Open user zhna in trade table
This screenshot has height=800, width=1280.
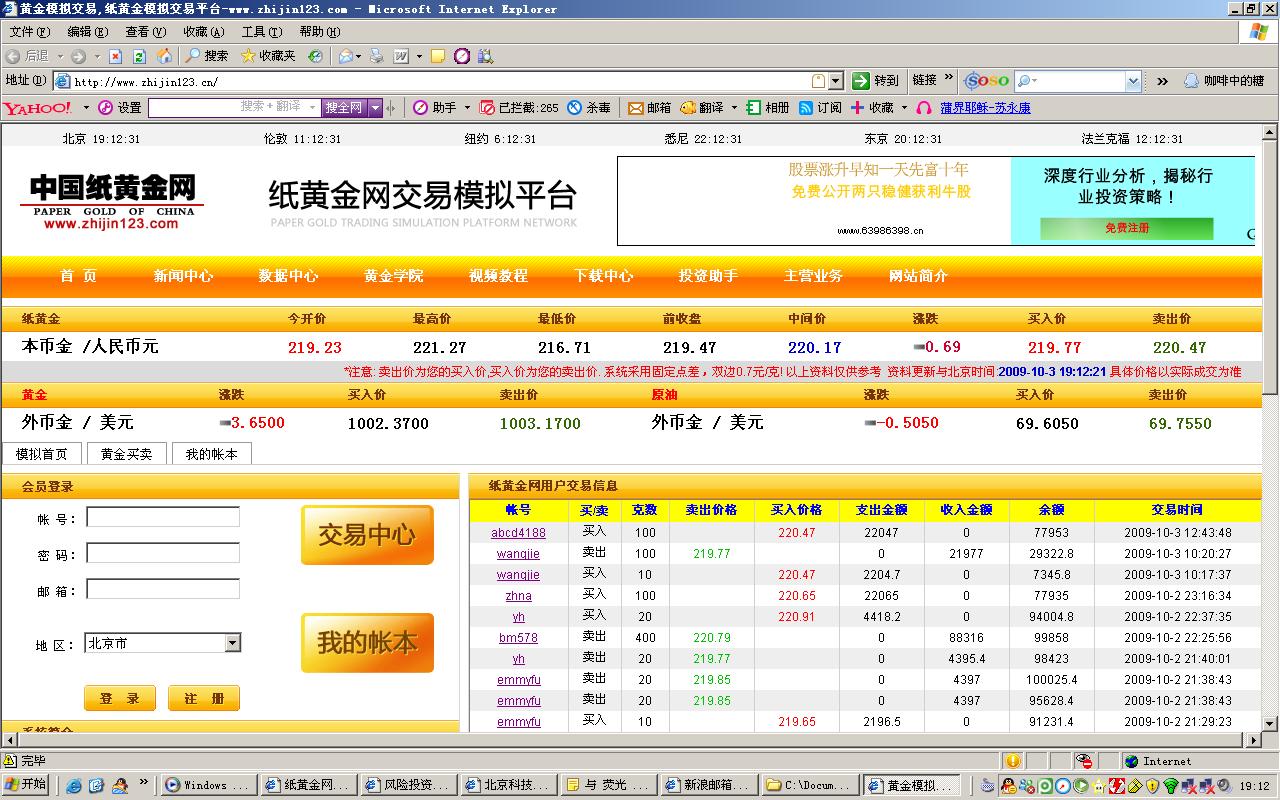pyautogui.click(x=518, y=596)
